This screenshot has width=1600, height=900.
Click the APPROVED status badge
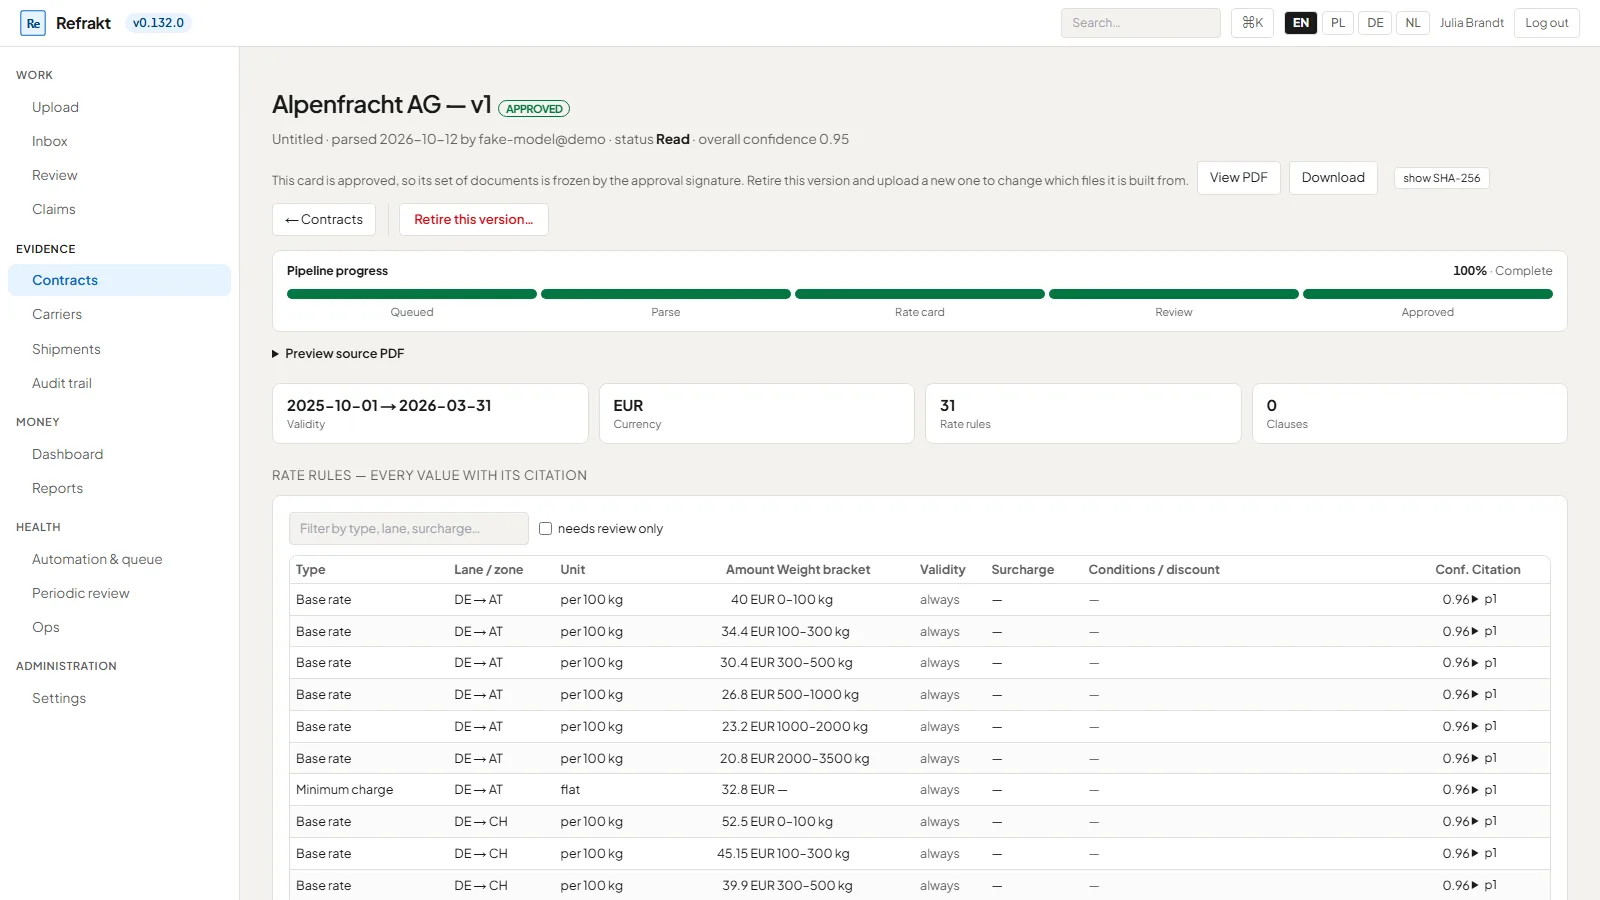point(534,109)
